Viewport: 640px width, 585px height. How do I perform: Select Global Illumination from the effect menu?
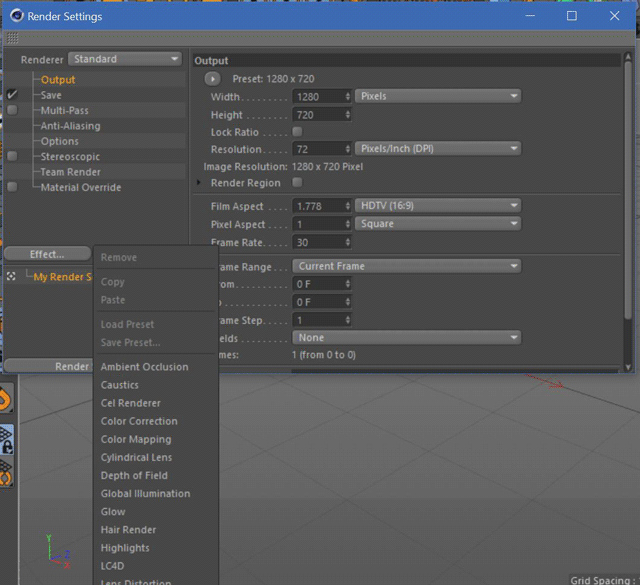(x=145, y=493)
